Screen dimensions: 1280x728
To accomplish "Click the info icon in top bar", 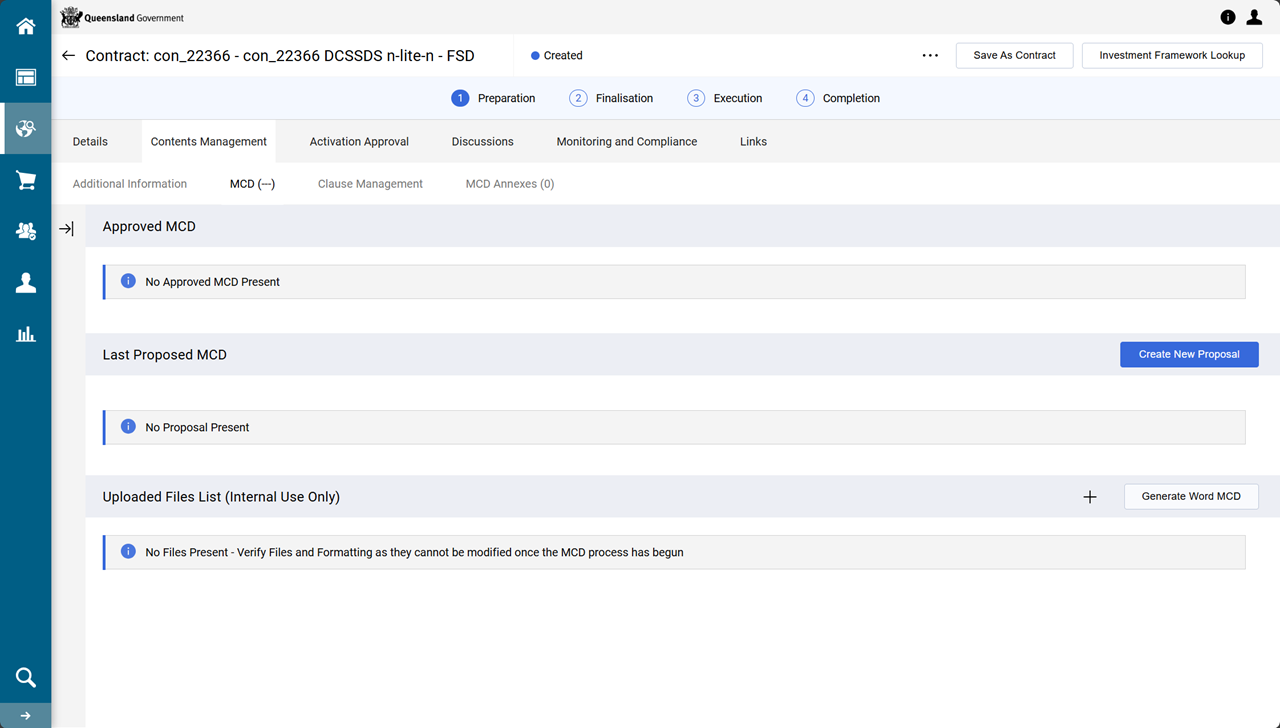I will coord(1228,17).
